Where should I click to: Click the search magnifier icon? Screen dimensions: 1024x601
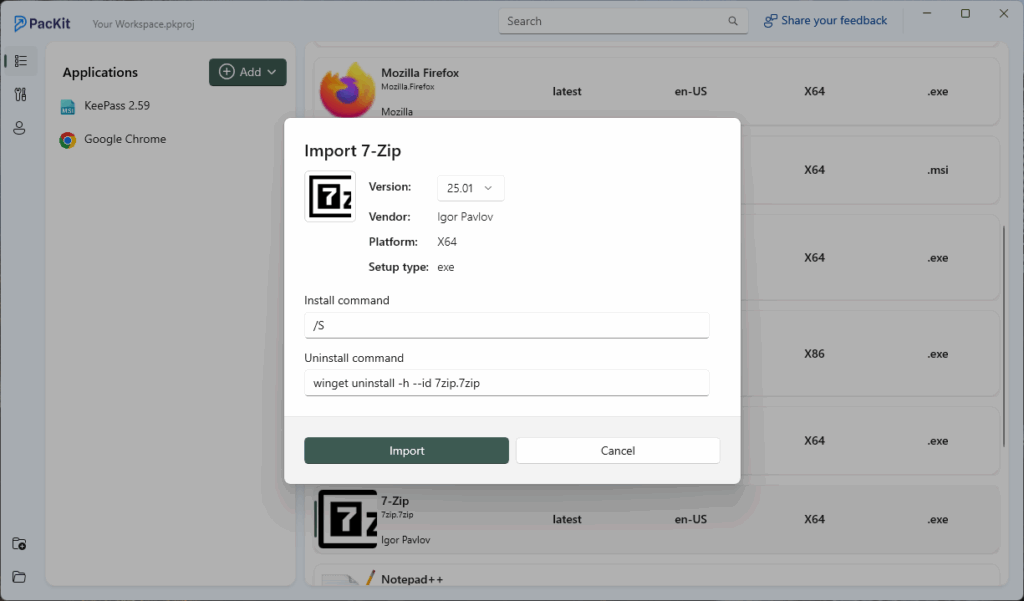tap(733, 21)
